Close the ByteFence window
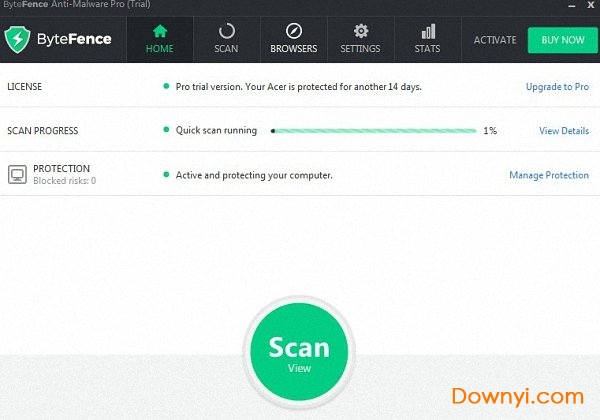 click(x=591, y=5)
